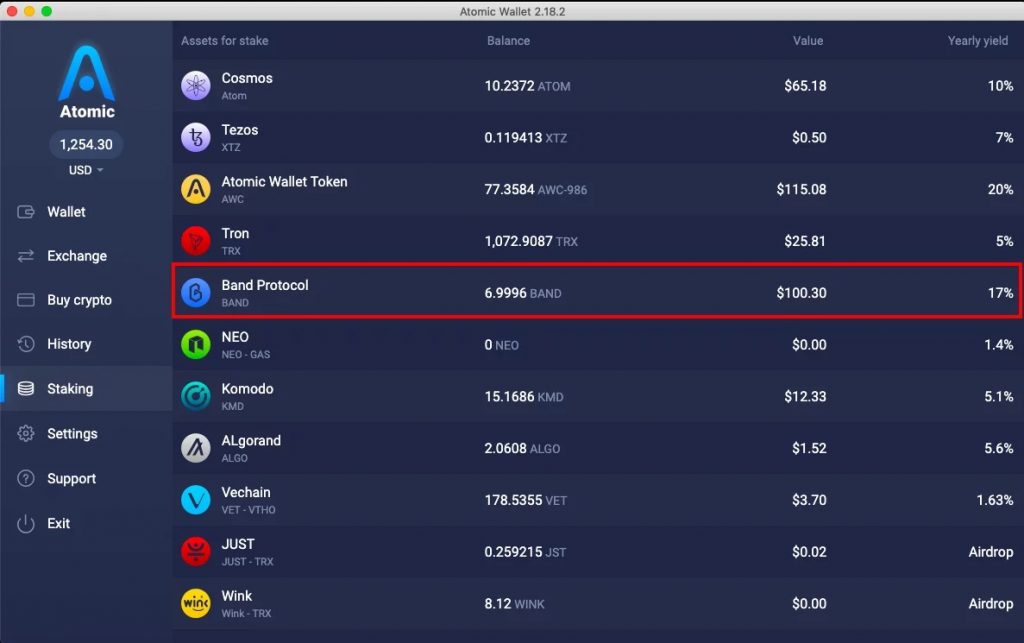This screenshot has width=1024, height=643.
Task: Click the JUST coin icon
Action: (x=195, y=552)
